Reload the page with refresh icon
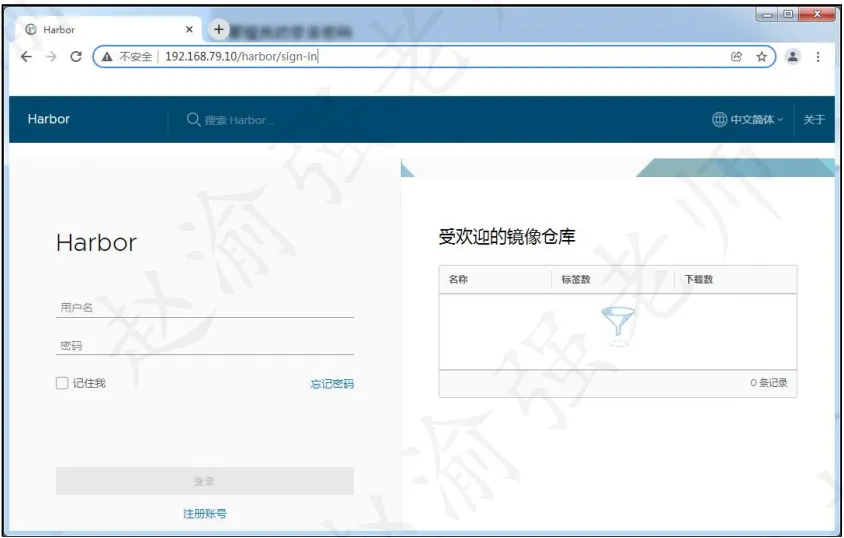 click(76, 56)
